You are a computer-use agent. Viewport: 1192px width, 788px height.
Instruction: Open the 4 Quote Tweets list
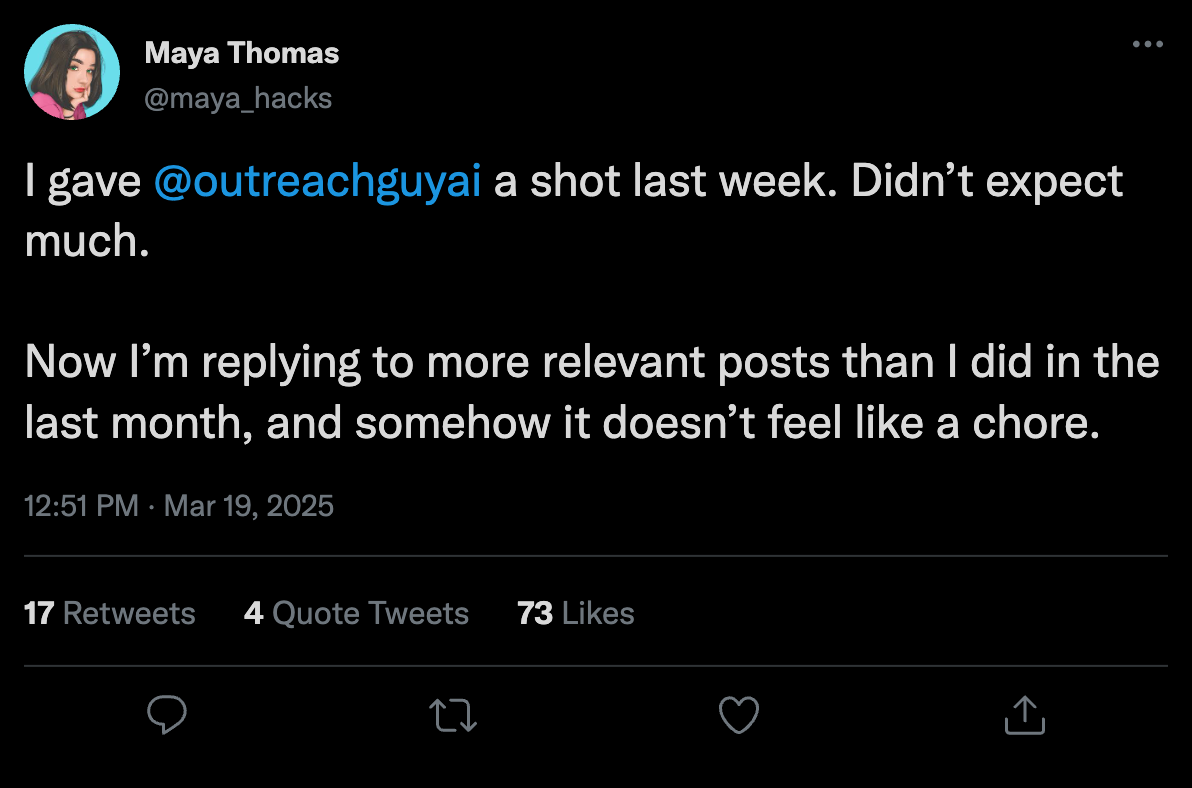357,613
